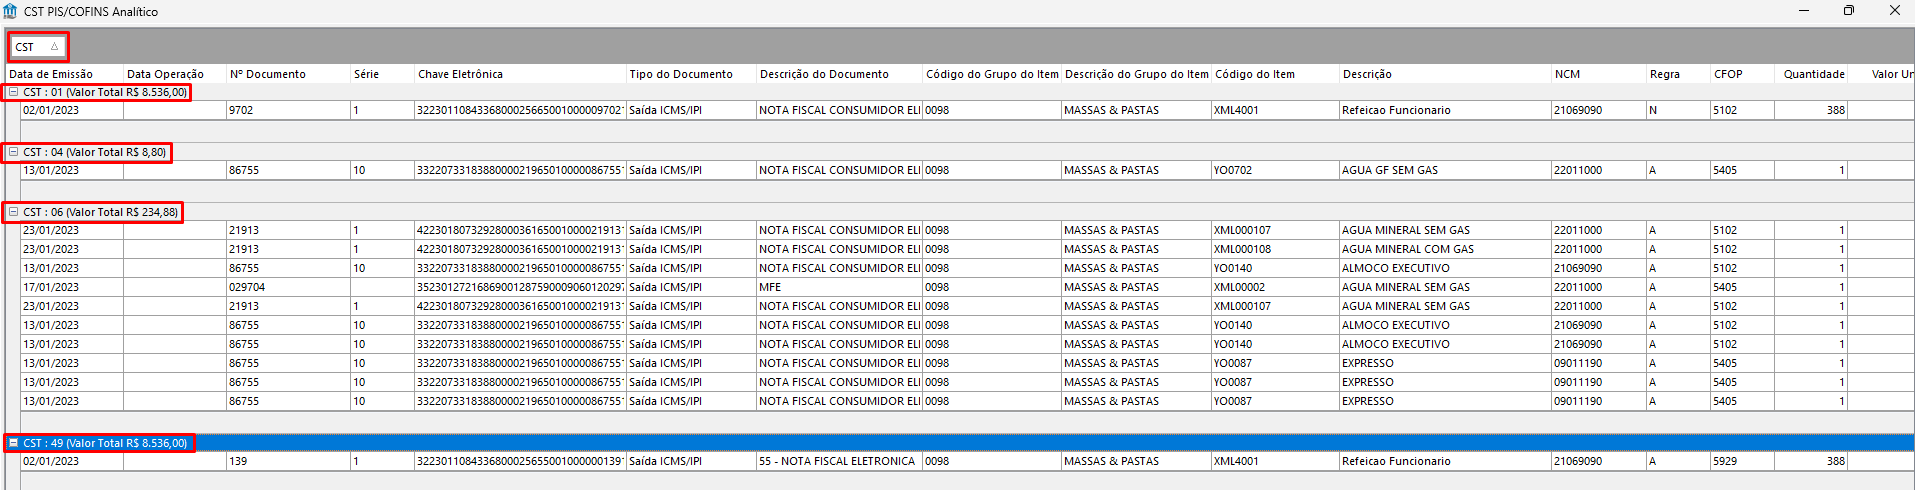This screenshot has width=1915, height=490.
Task: Click document number 029704 cell
Action: coord(288,287)
